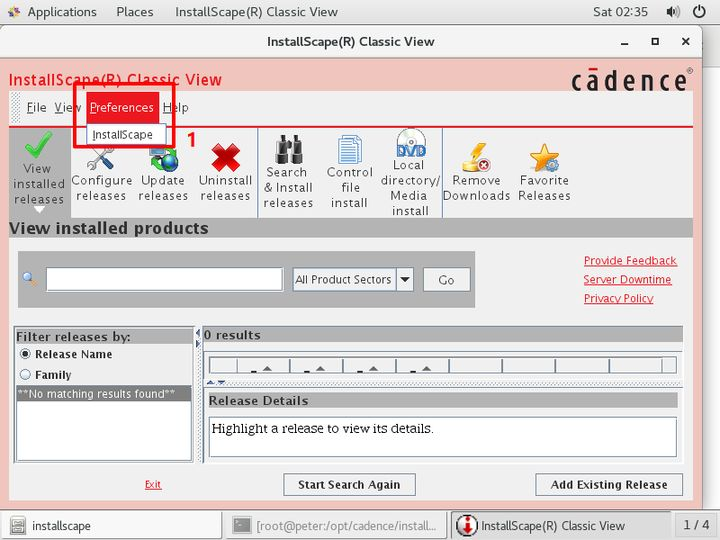Image resolution: width=720 pixels, height=540 pixels.
Task: Click the toolbar drag handle beside File
Action: coord(15,107)
